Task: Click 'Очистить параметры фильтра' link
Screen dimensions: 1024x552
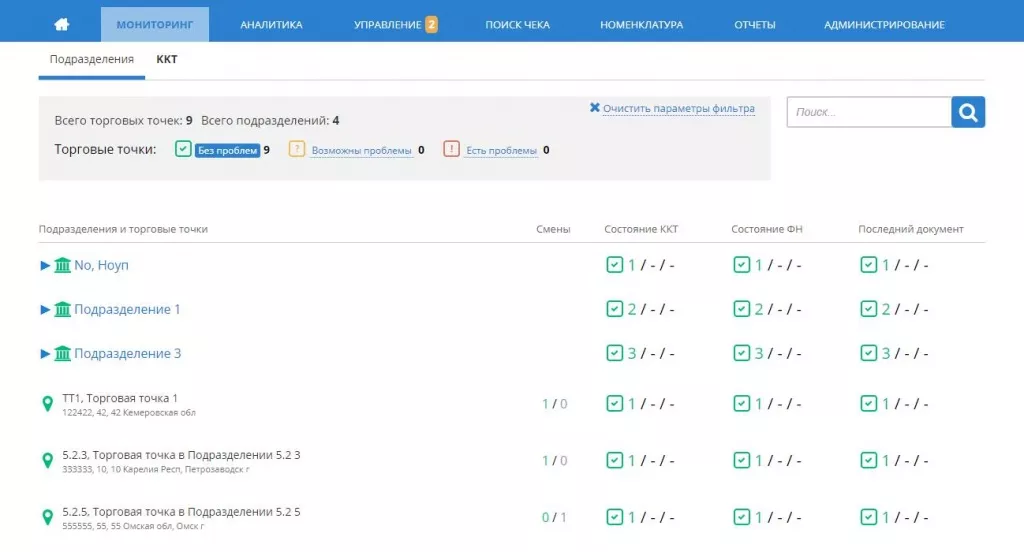Action: tap(678, 109)
